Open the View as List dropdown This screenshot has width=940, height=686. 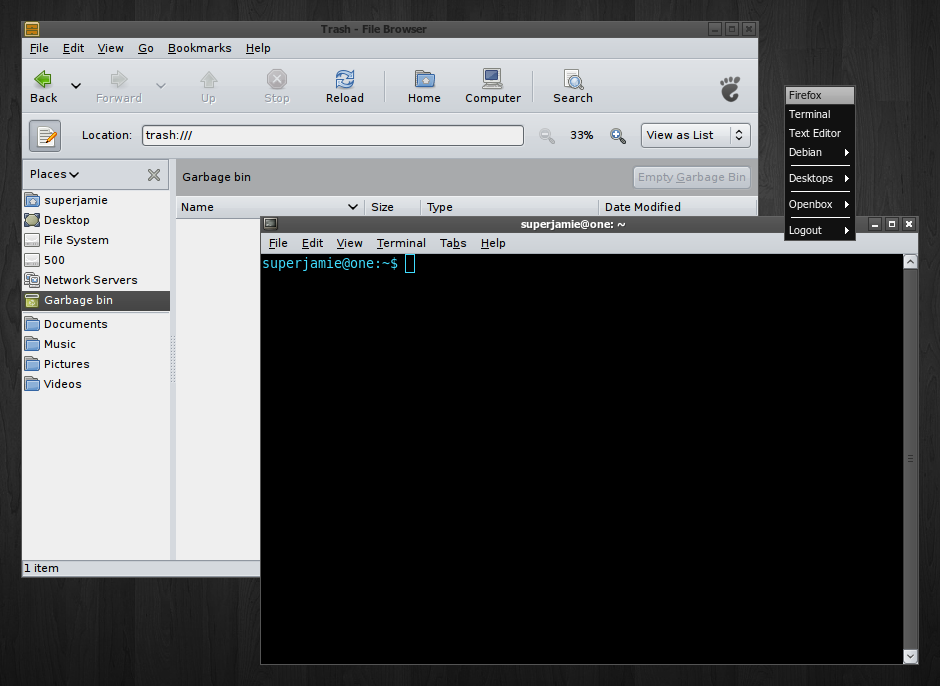click(x=695, y=136)
